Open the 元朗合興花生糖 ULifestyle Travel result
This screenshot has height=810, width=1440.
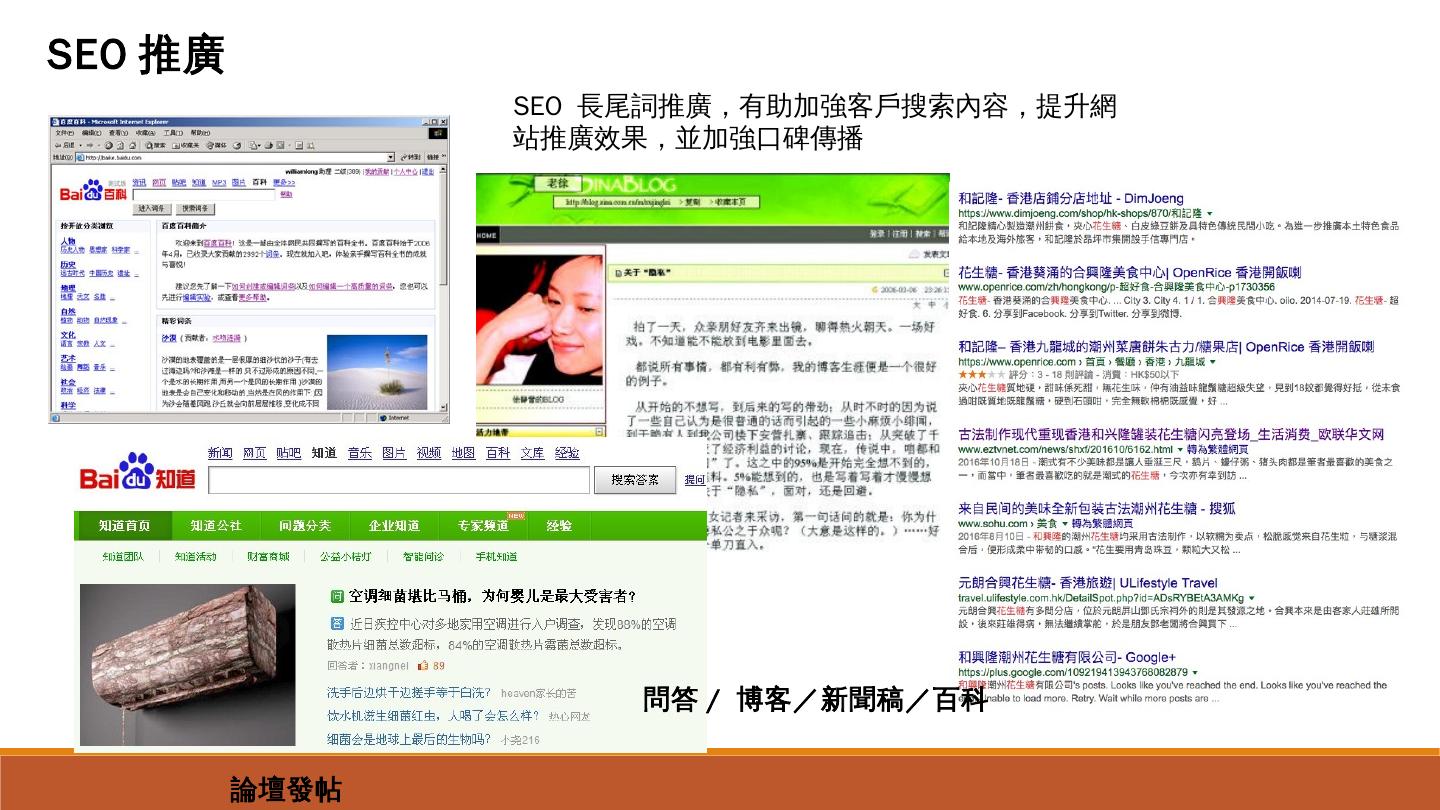tap(1088, 583)
